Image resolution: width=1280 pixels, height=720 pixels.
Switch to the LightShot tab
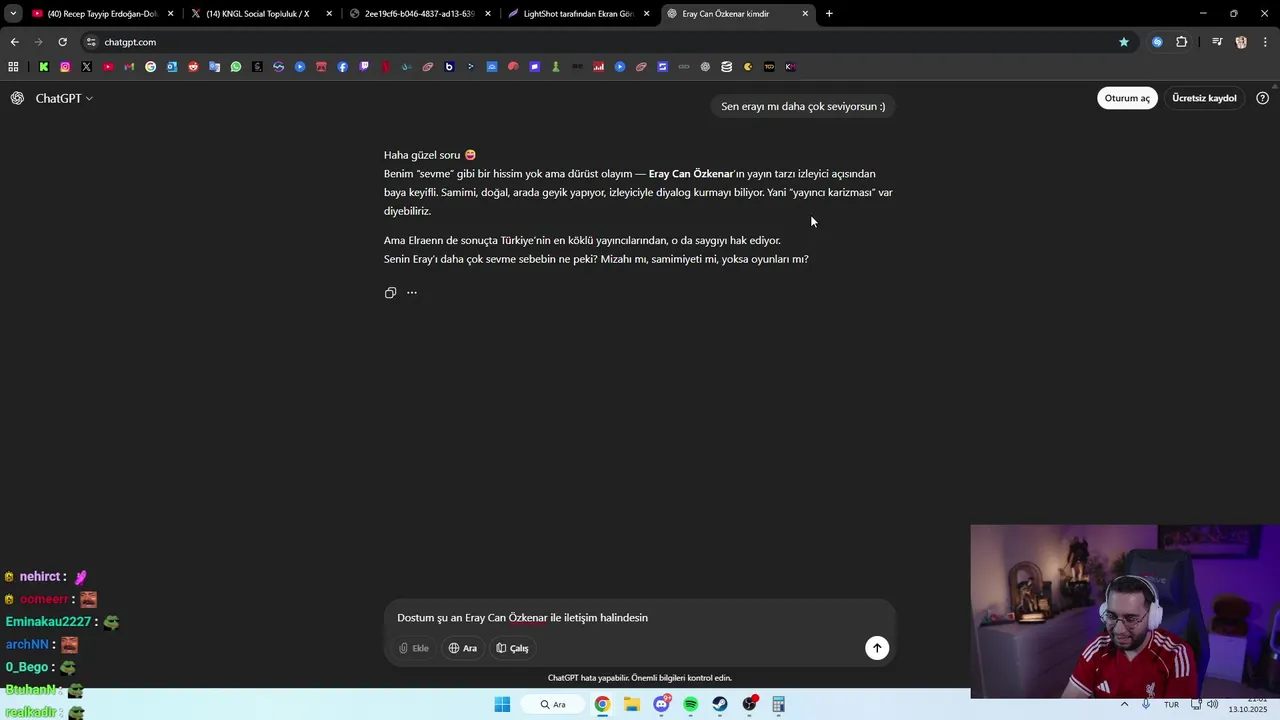click(x=578, y=14)
